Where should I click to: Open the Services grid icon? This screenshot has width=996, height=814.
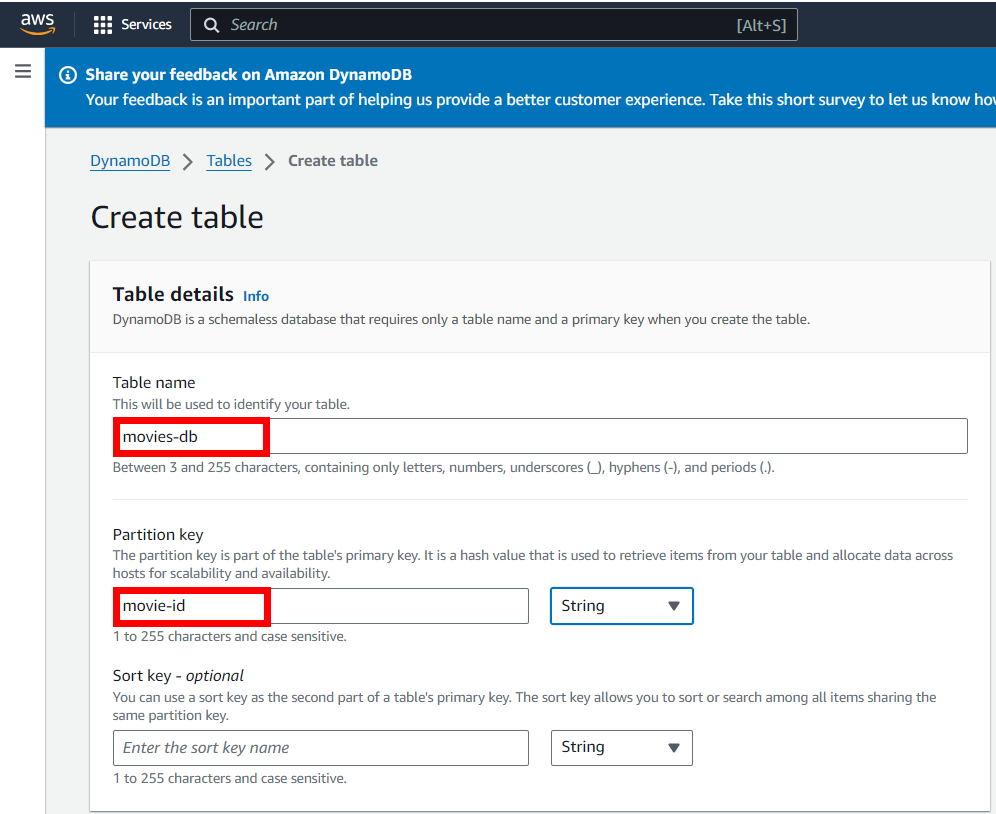[x=102, y=25]
